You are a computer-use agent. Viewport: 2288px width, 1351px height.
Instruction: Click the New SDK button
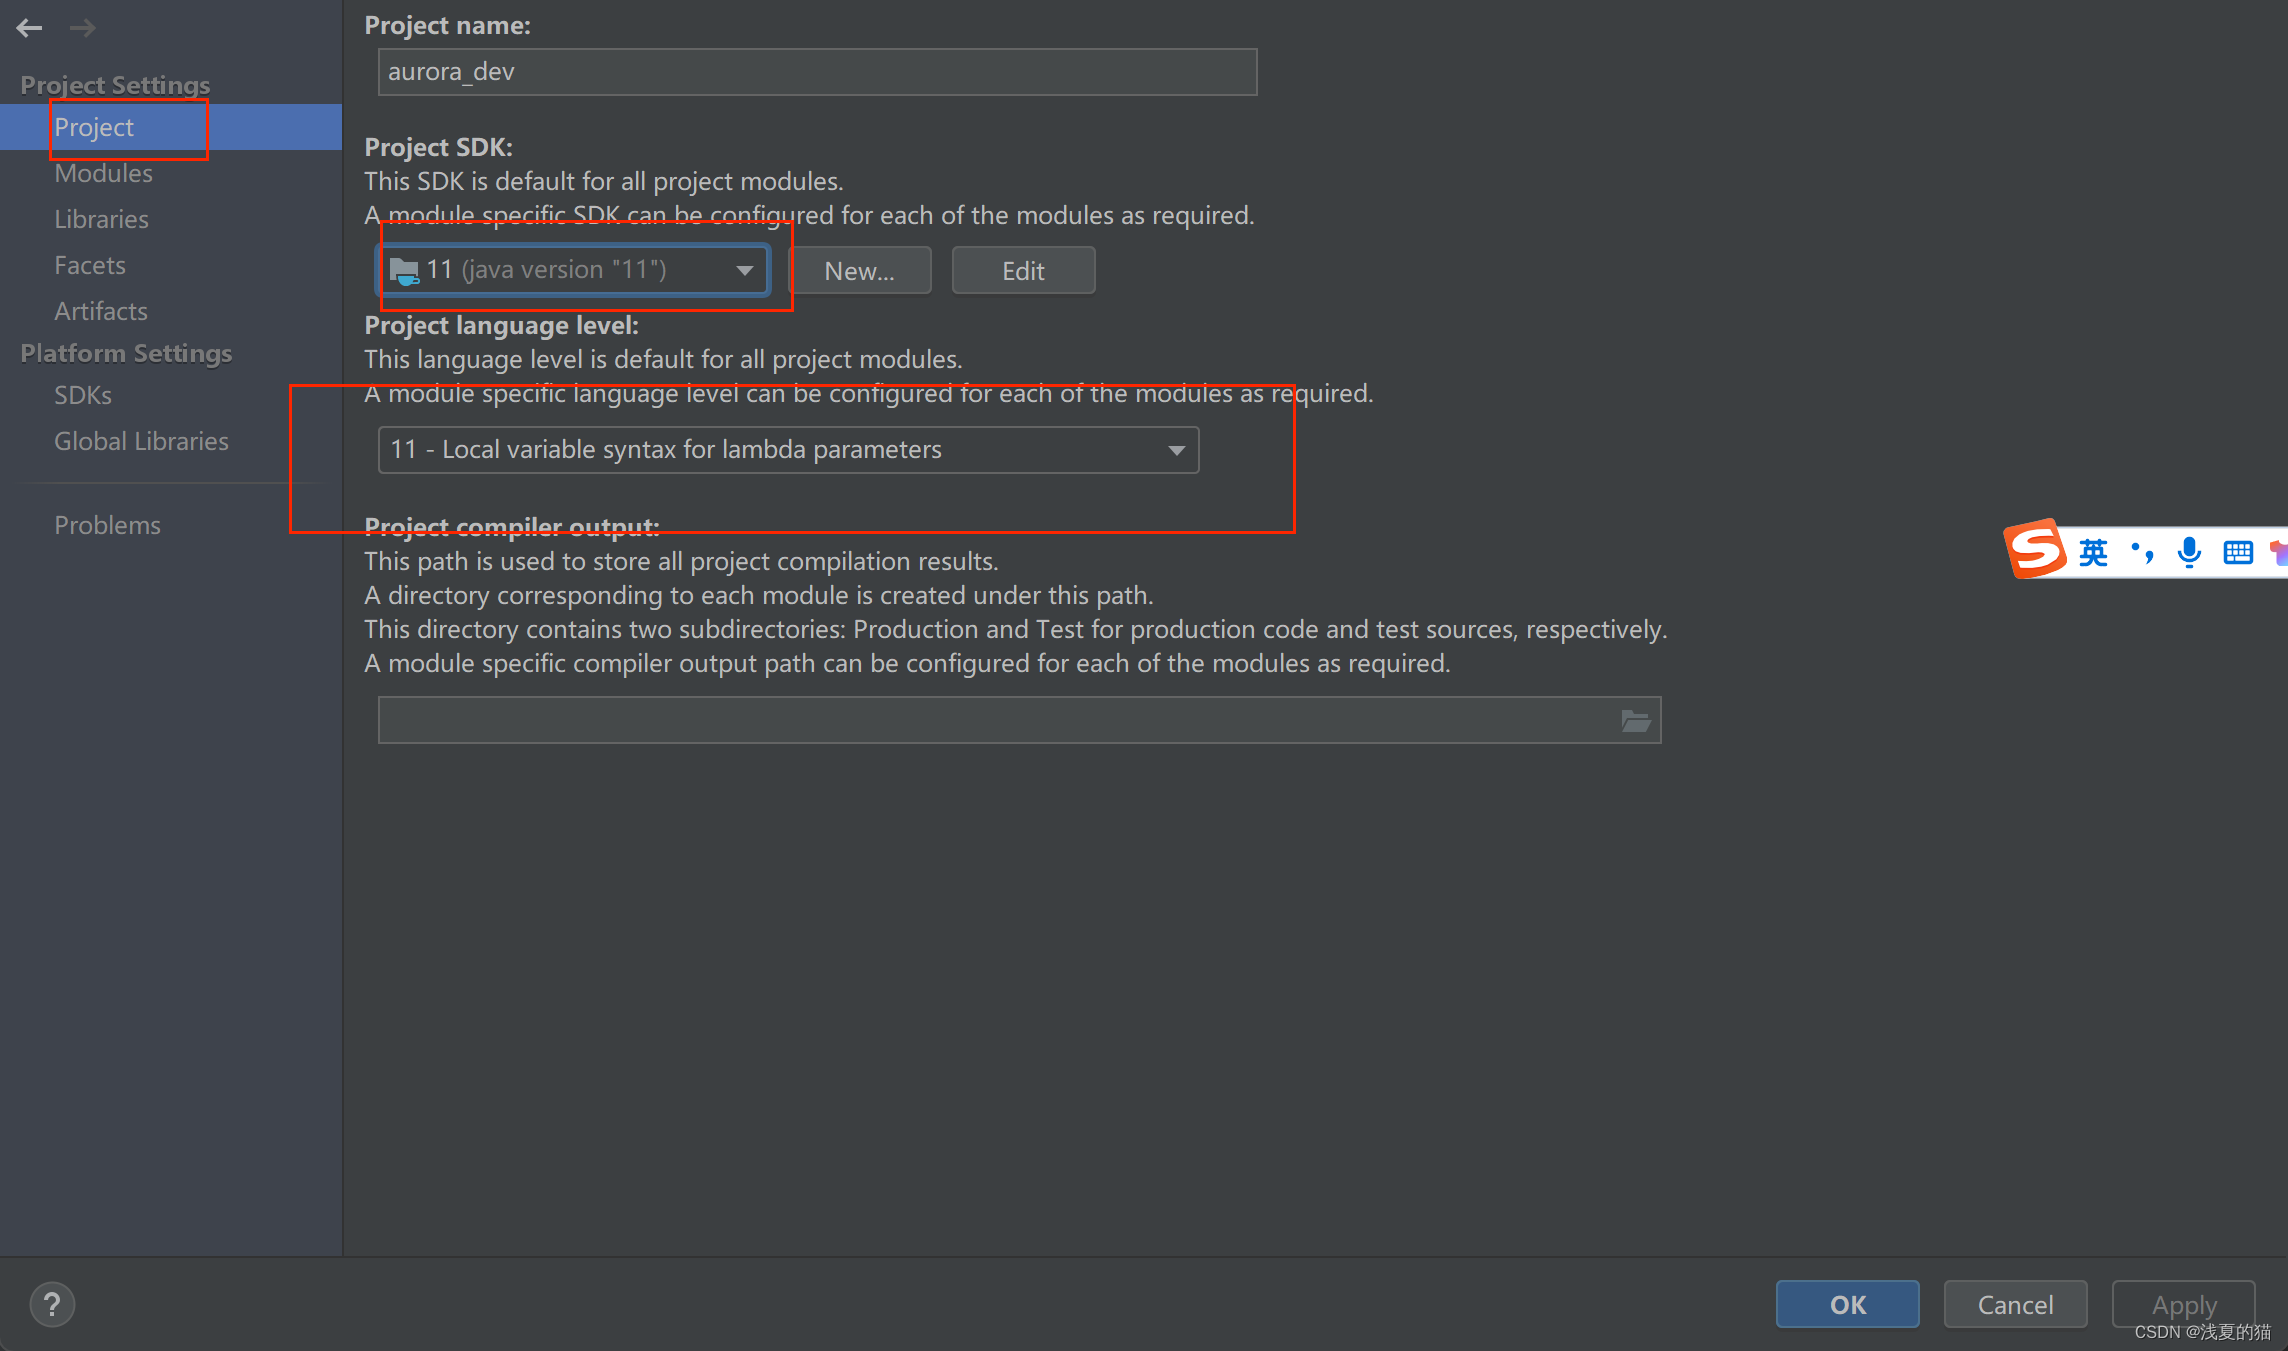862,270
